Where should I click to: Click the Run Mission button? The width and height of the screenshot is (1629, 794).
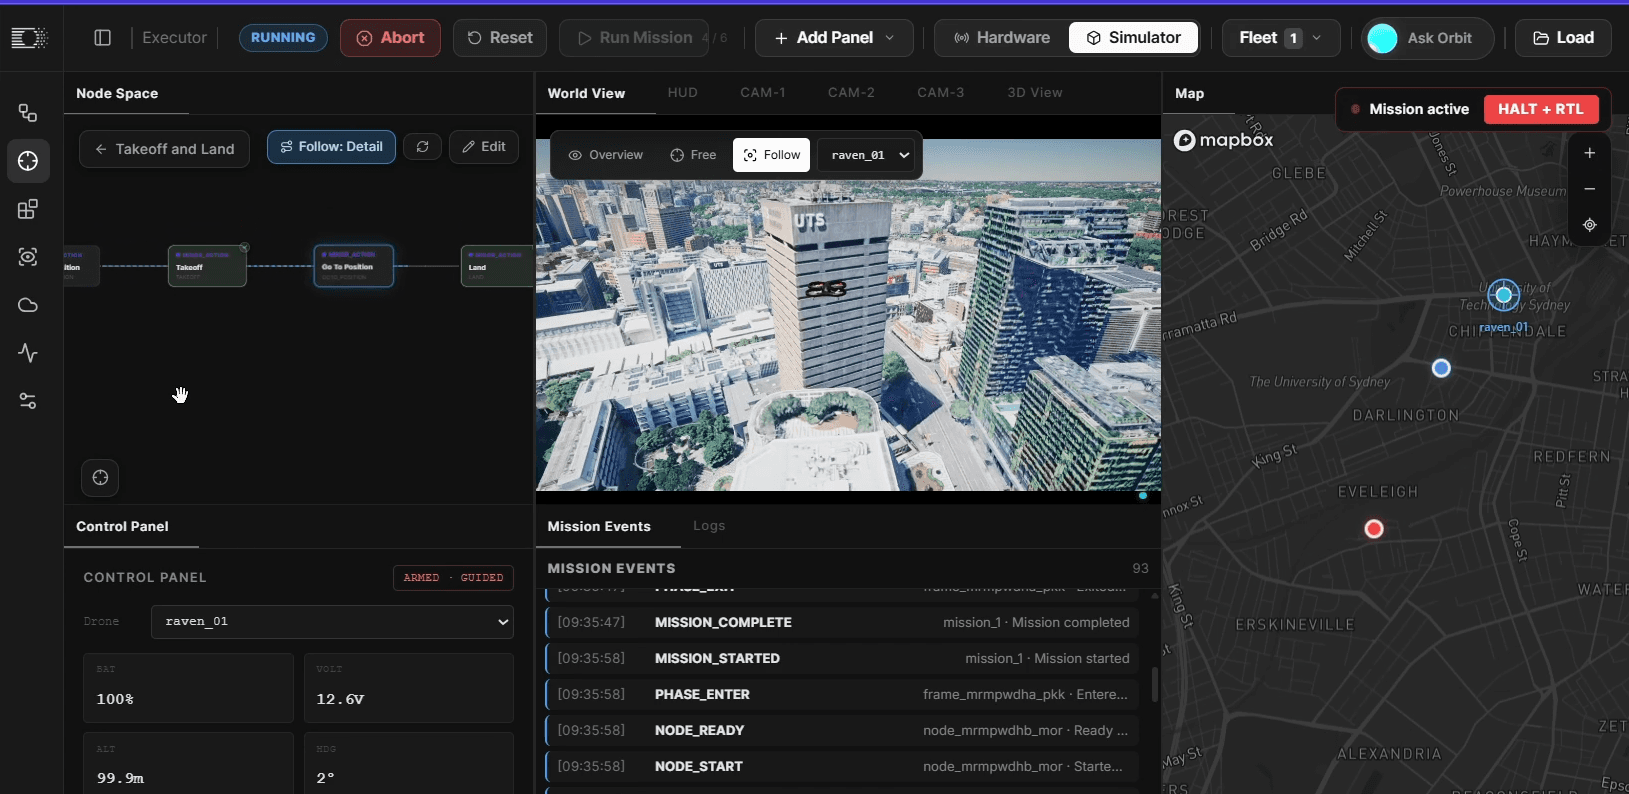634,38
